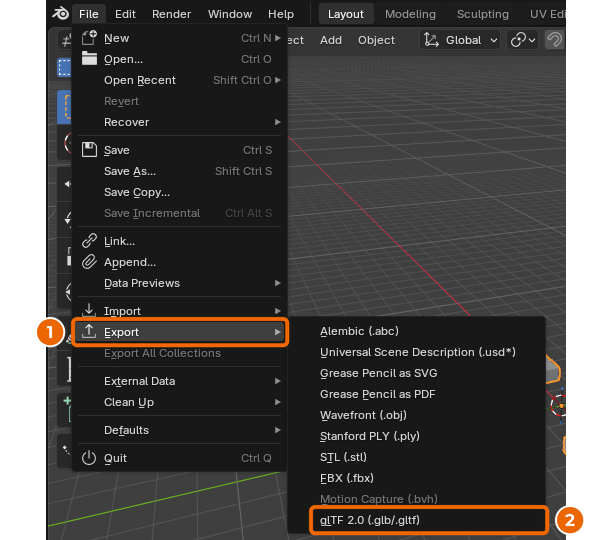Select Append... menu entry
The width and height of the screenshot is (612, 540).
(180, 262)
